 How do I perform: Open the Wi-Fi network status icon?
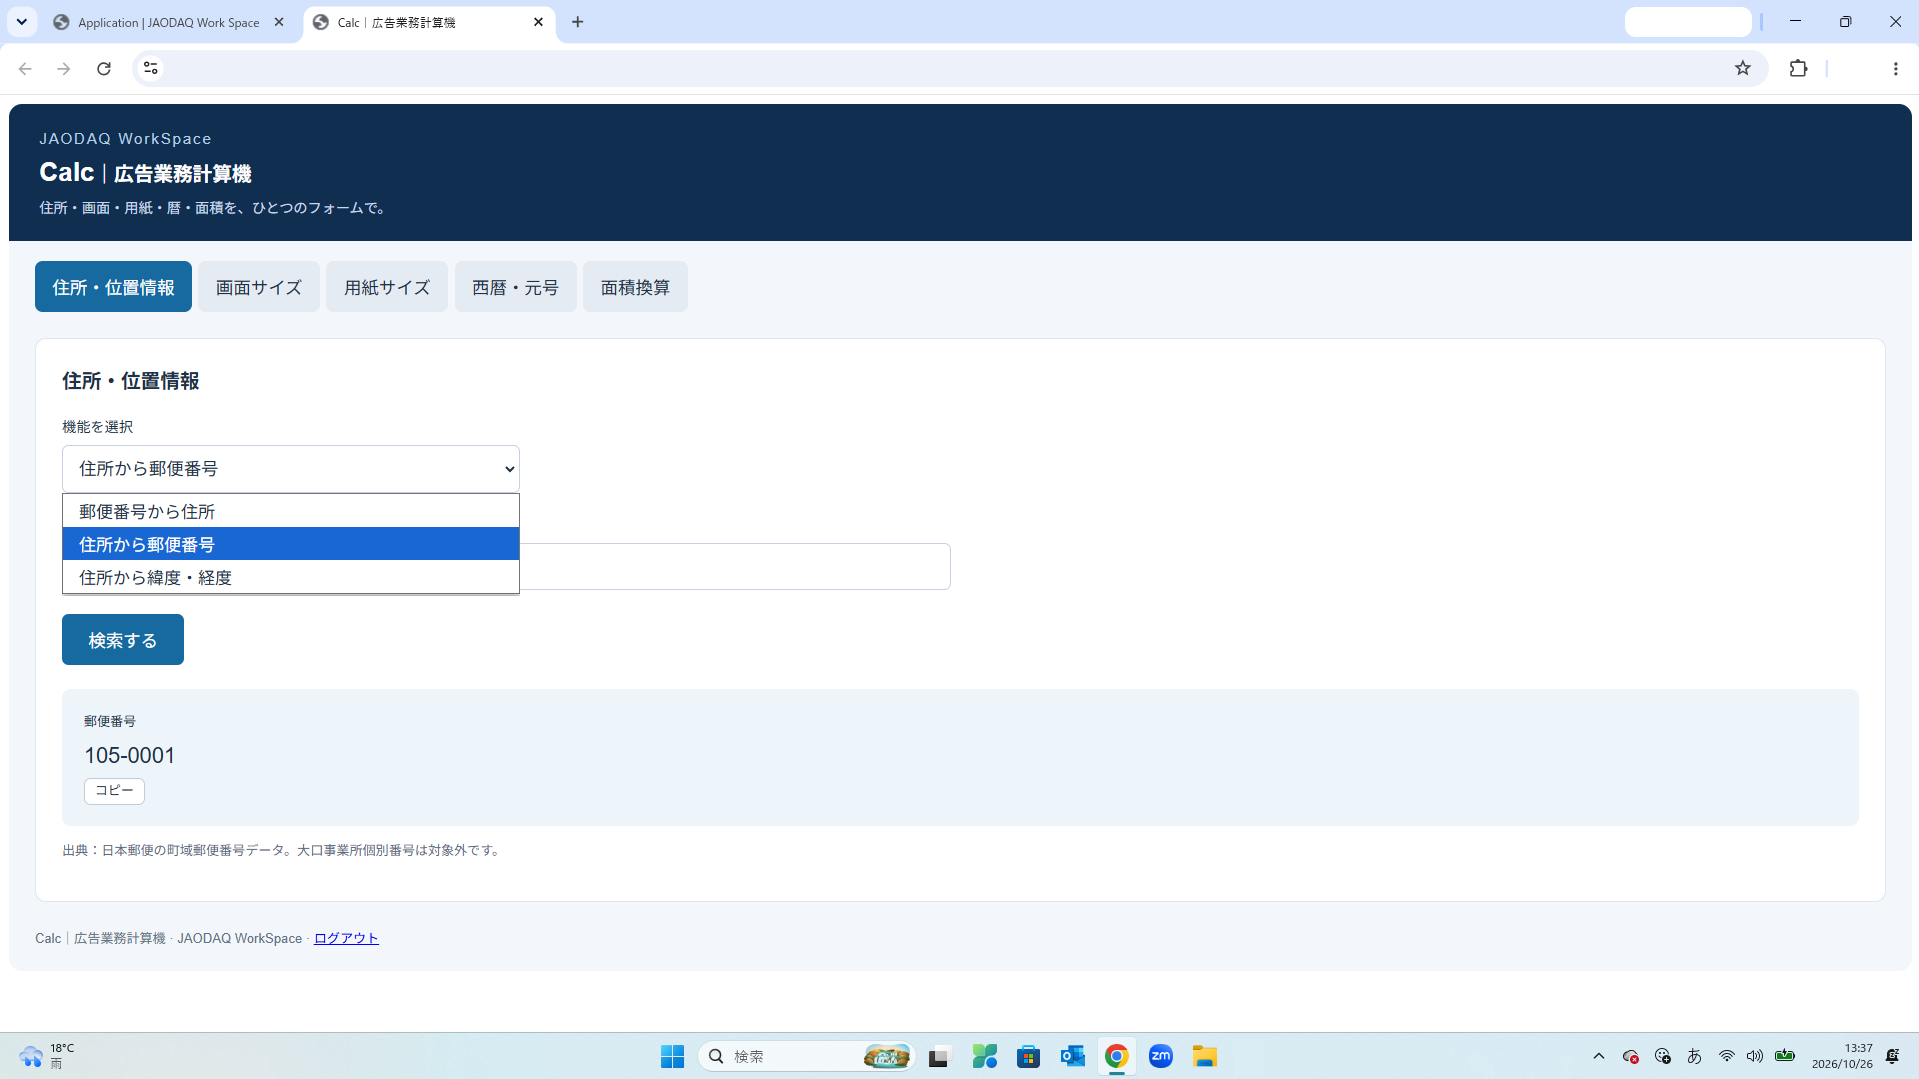tap(1727, 1056)
